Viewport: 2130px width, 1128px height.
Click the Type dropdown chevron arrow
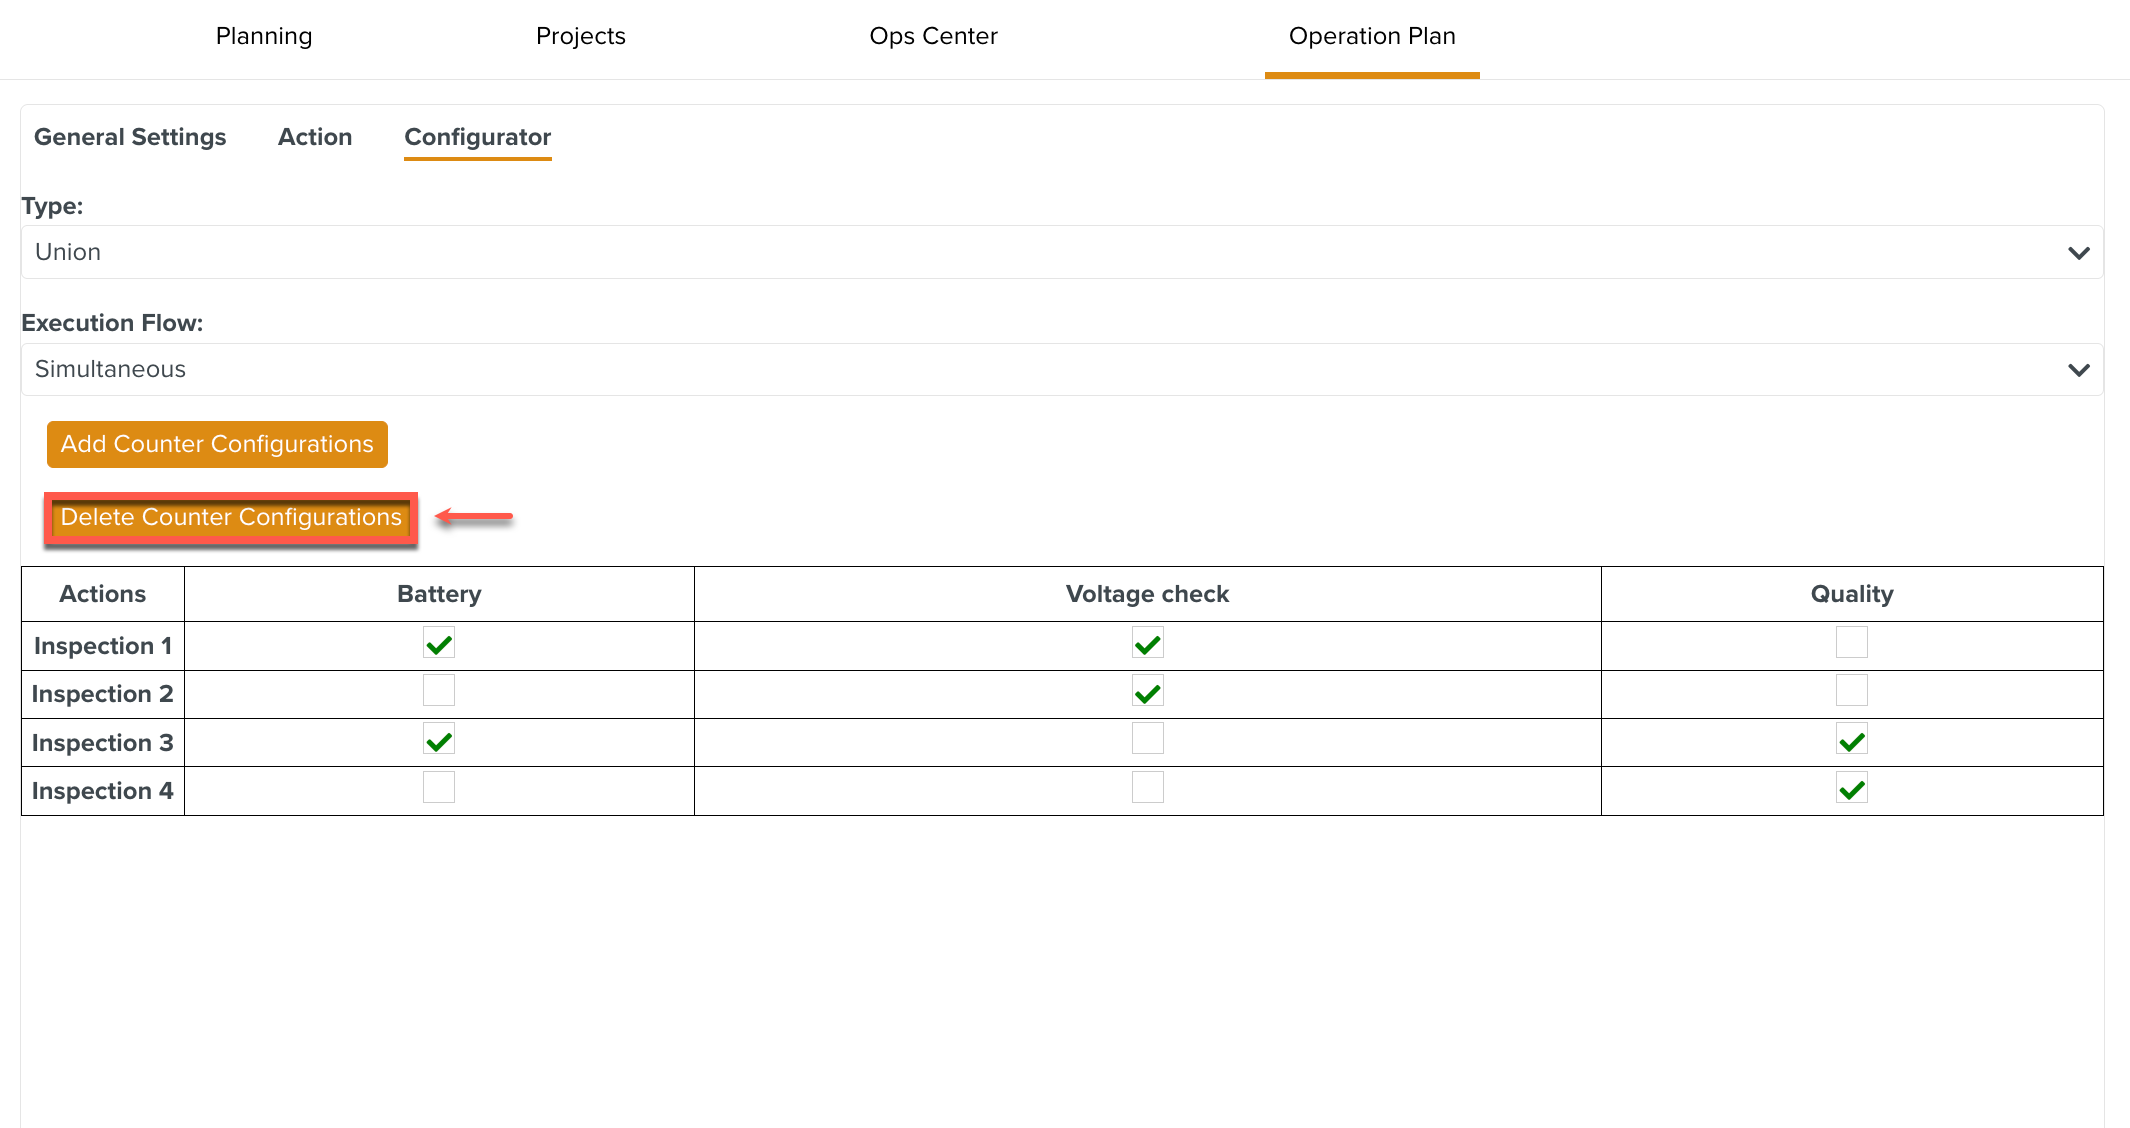2078,253
